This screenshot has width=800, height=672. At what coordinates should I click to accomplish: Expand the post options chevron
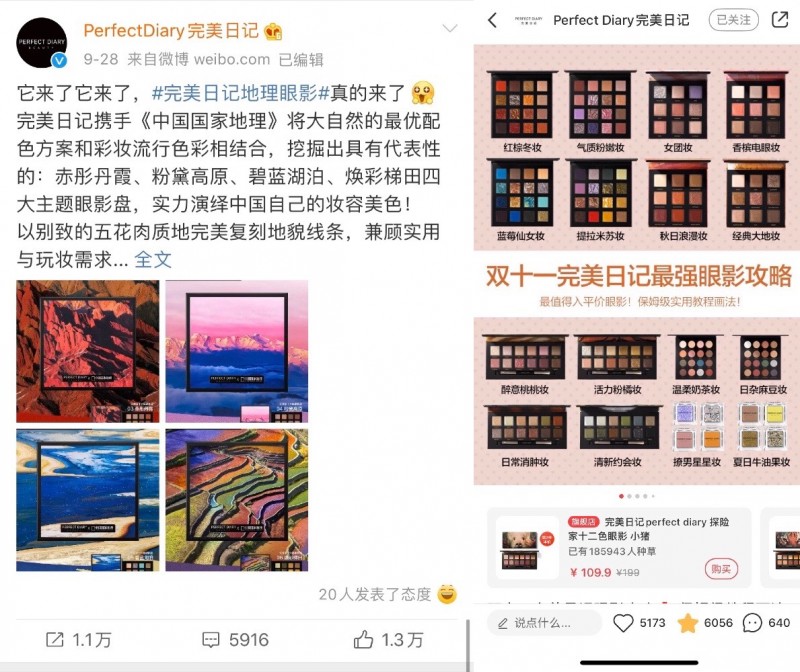[449, 28]
